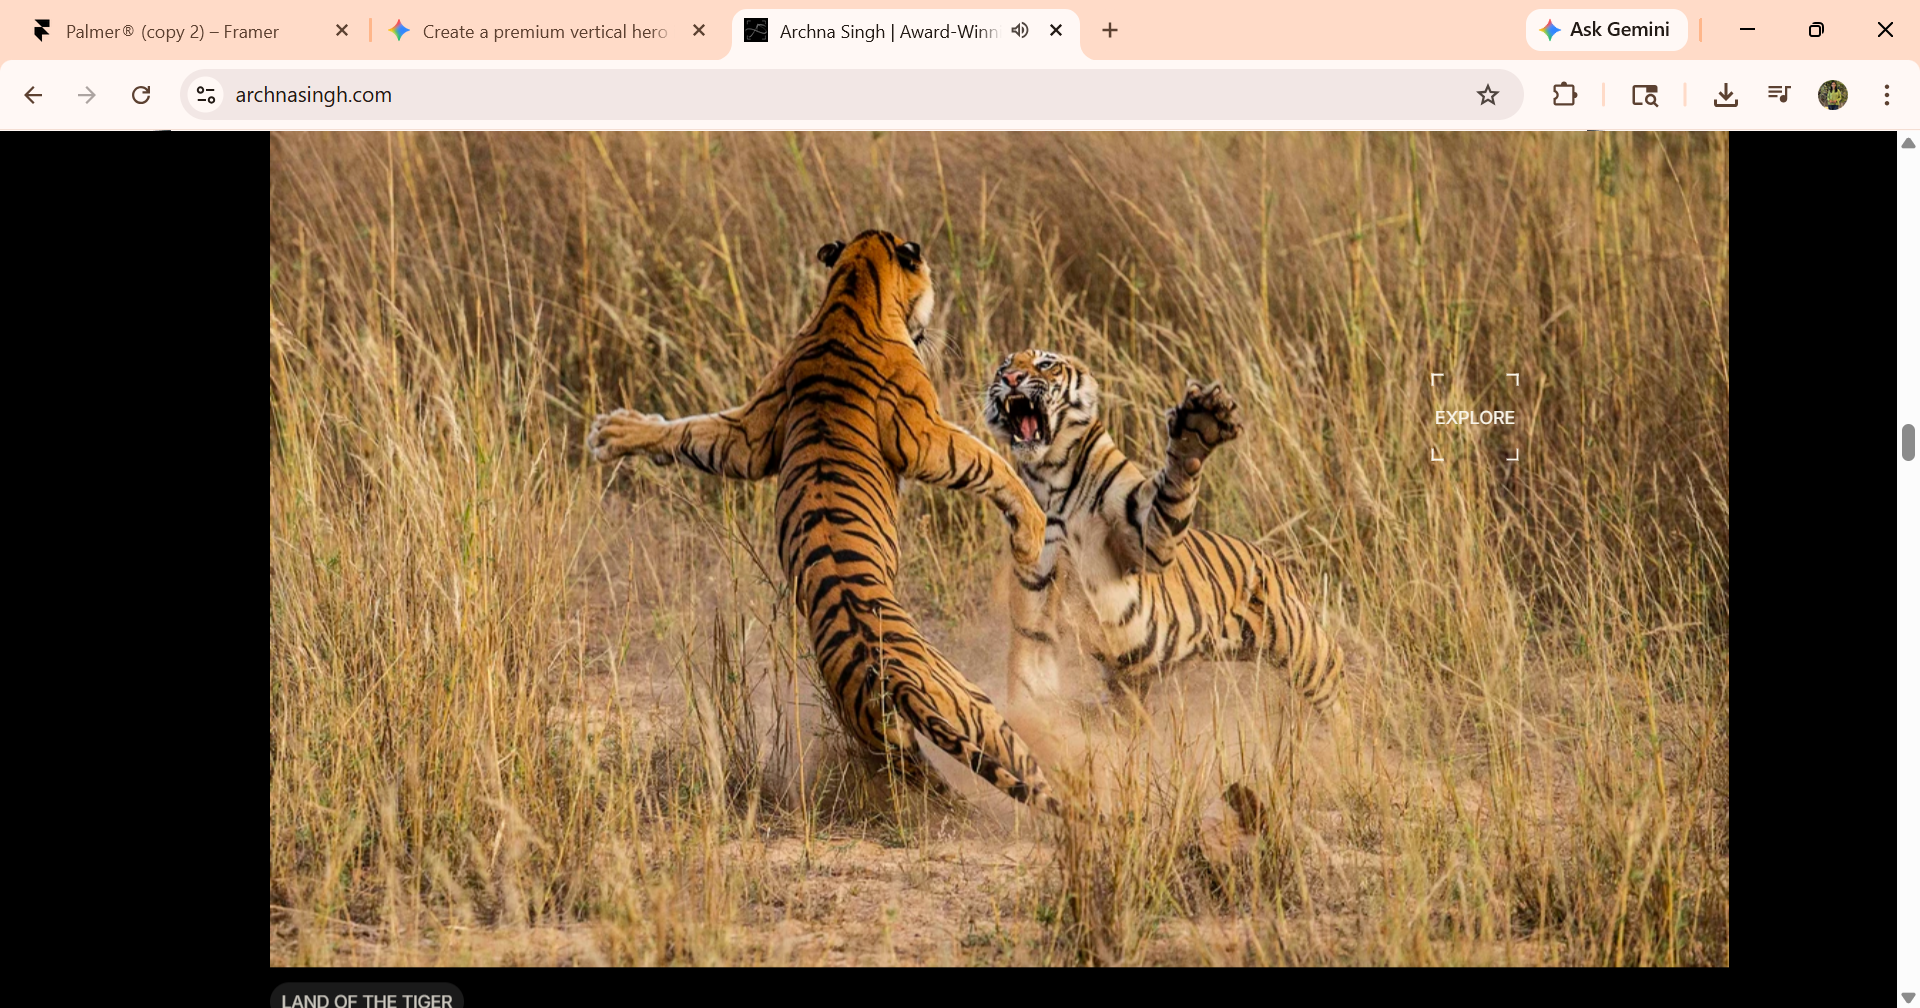Click the Ask Gemini button

point(1606,30)
